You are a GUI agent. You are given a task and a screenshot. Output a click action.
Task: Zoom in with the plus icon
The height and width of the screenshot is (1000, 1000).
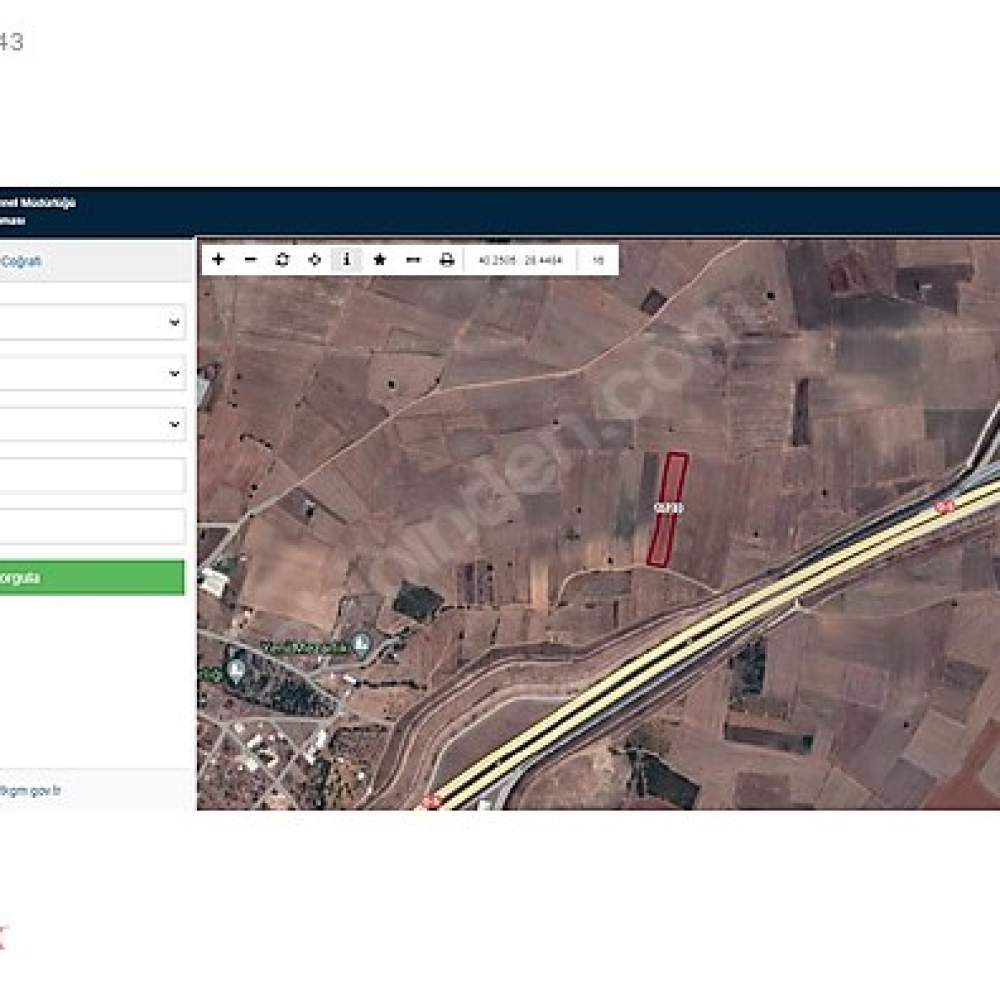[218, 260]
